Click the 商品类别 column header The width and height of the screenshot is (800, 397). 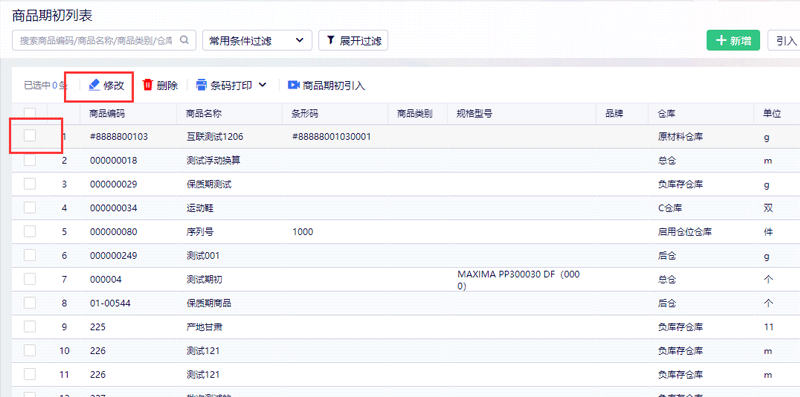tap(415, 113)
